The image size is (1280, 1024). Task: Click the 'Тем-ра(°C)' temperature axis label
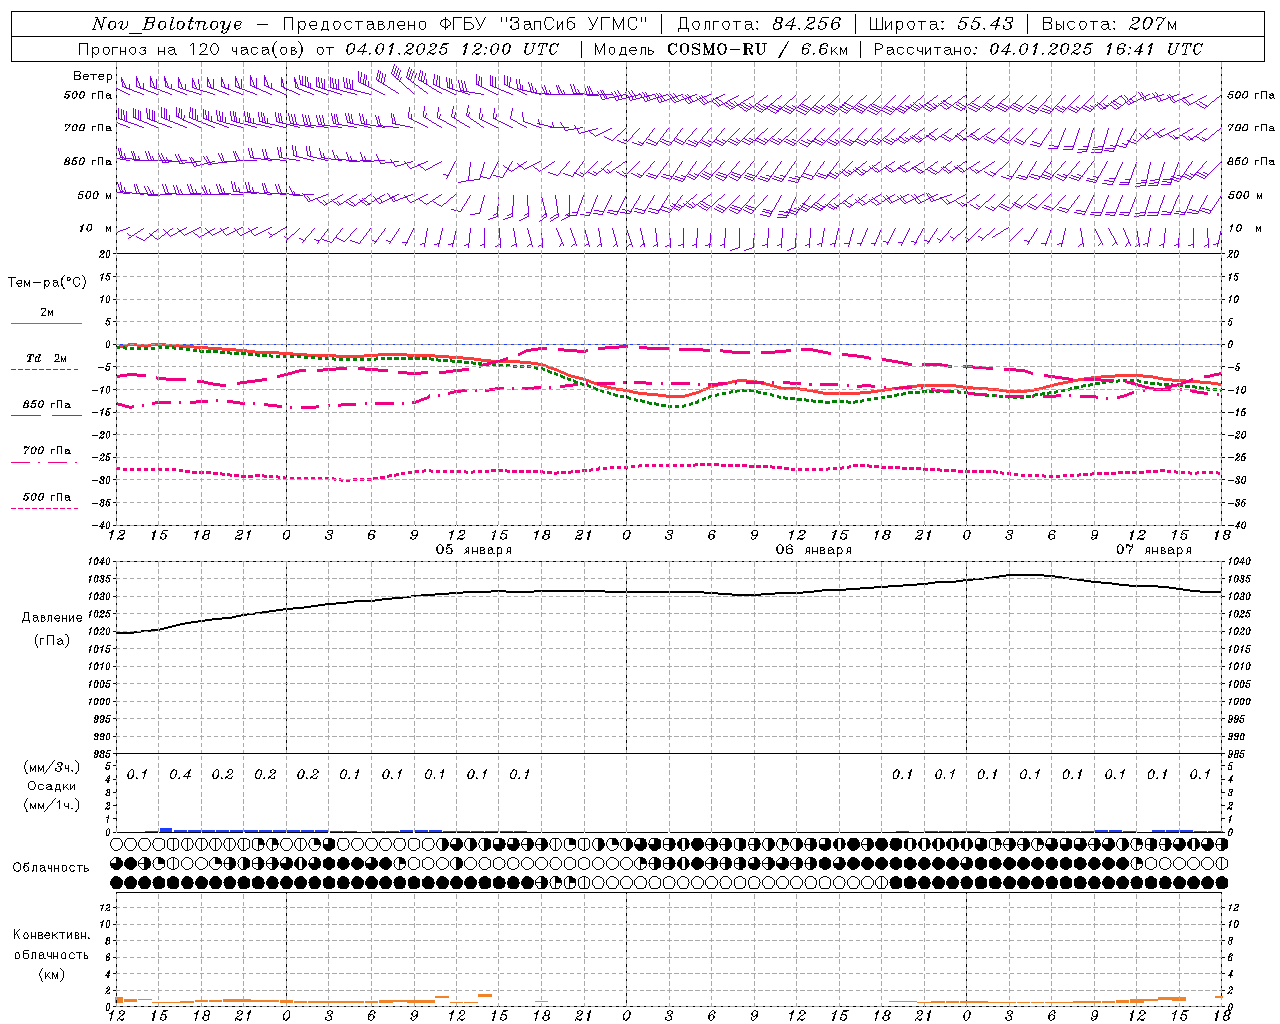47,283
